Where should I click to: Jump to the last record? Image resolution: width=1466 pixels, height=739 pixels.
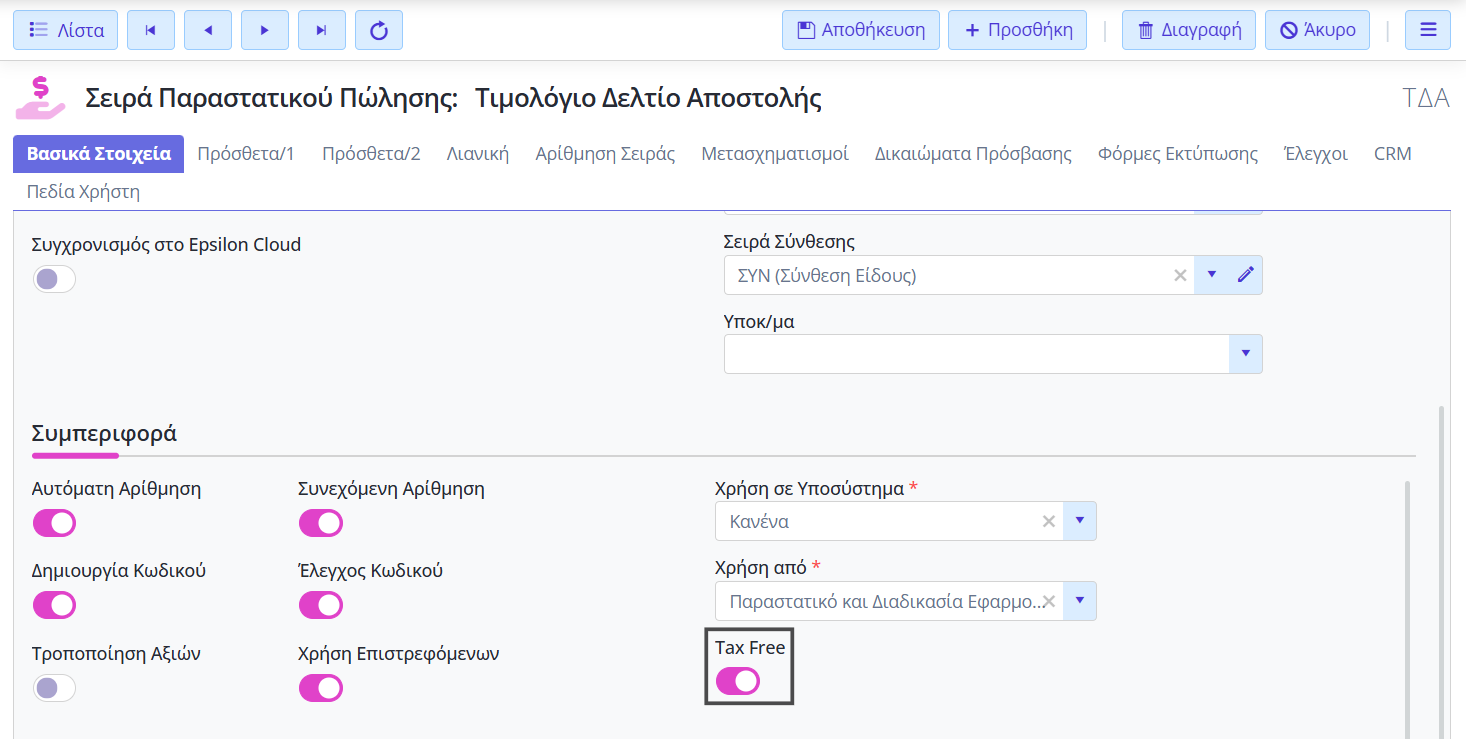pyautogui.click(x=322, y=30)
